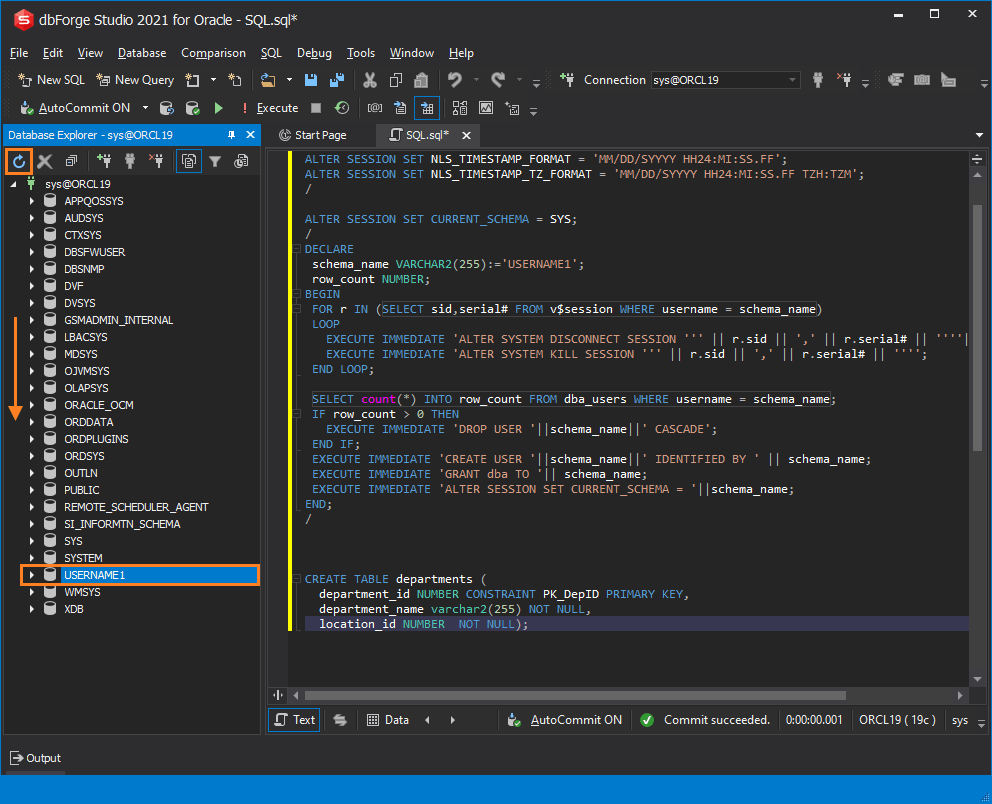992x804 pixels.
Task: Click the Undo arrow icon
Action: click(455, 80)
